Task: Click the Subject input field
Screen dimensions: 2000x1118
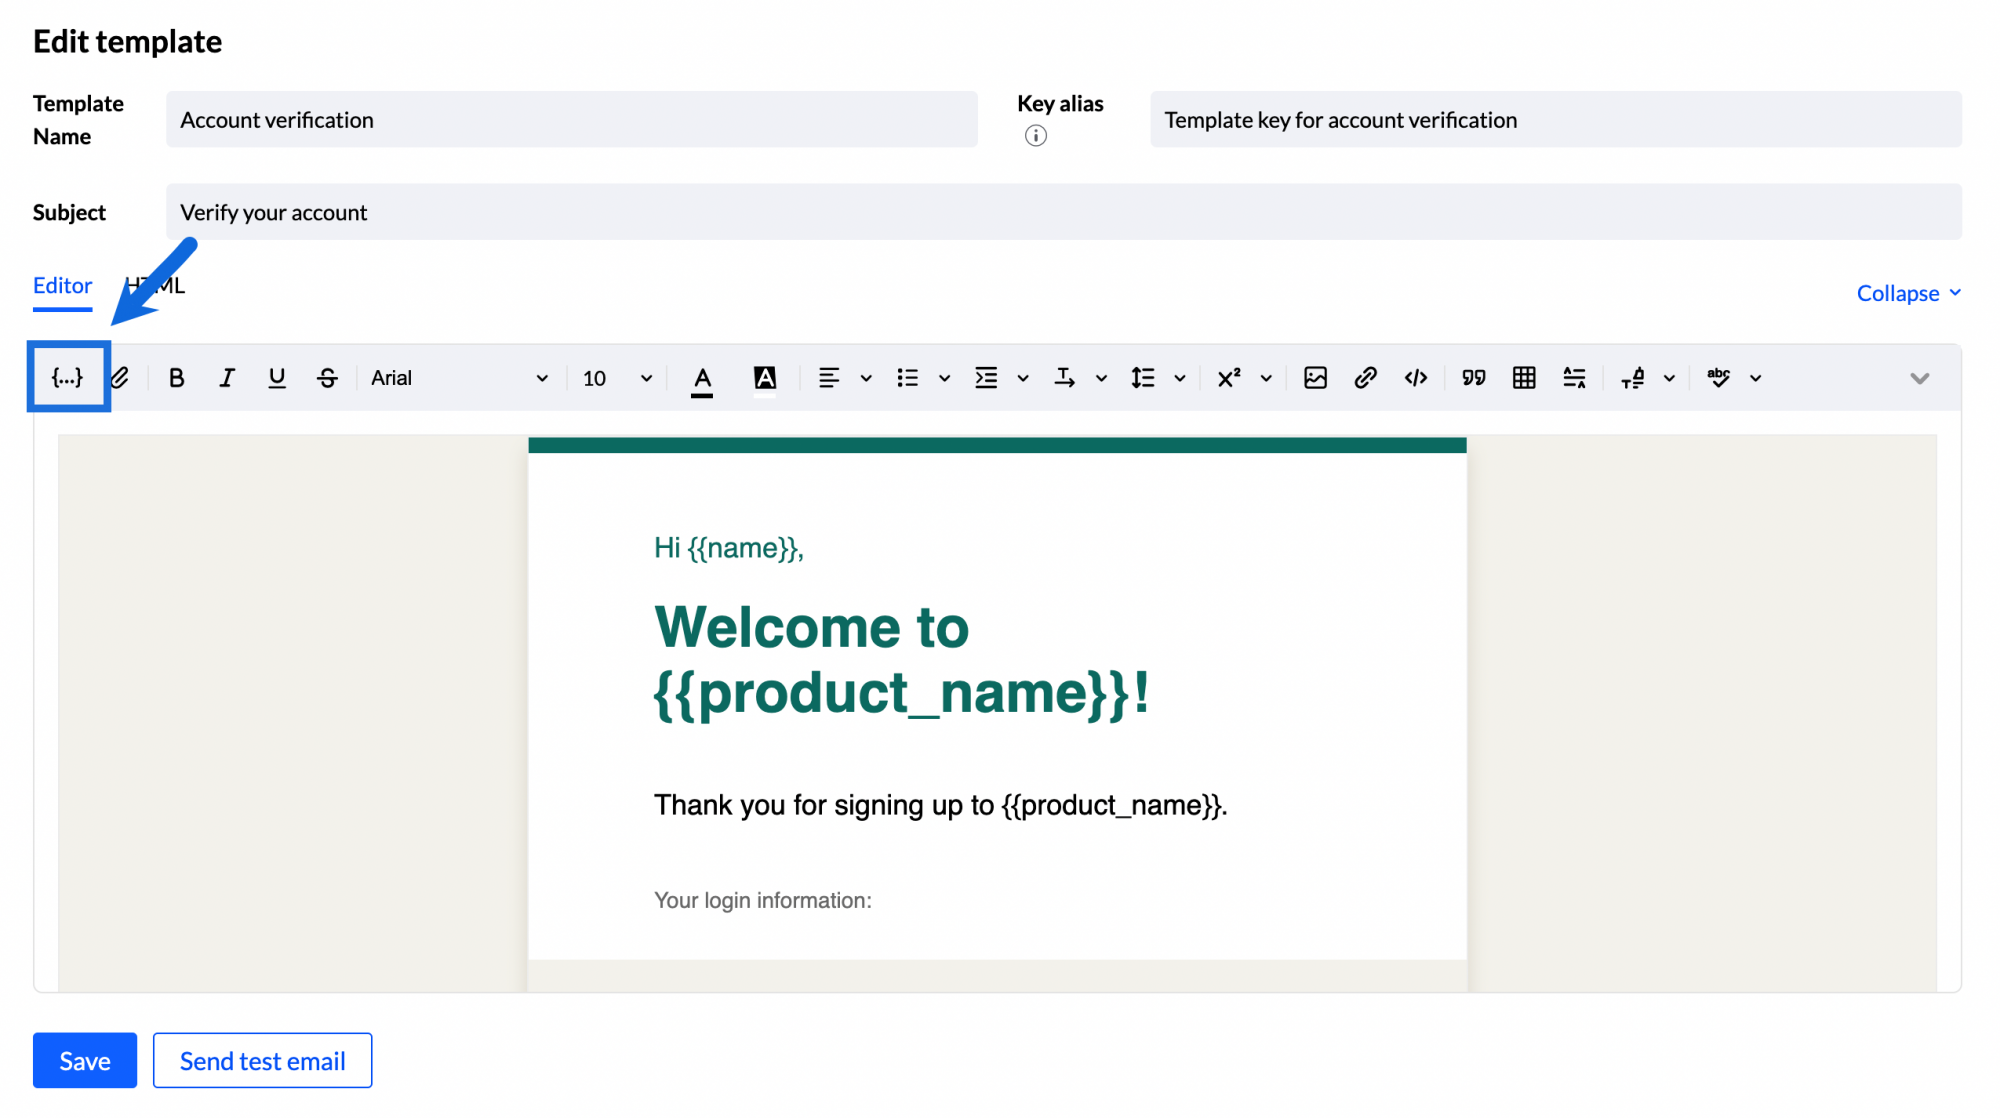Action: point(700,211)
